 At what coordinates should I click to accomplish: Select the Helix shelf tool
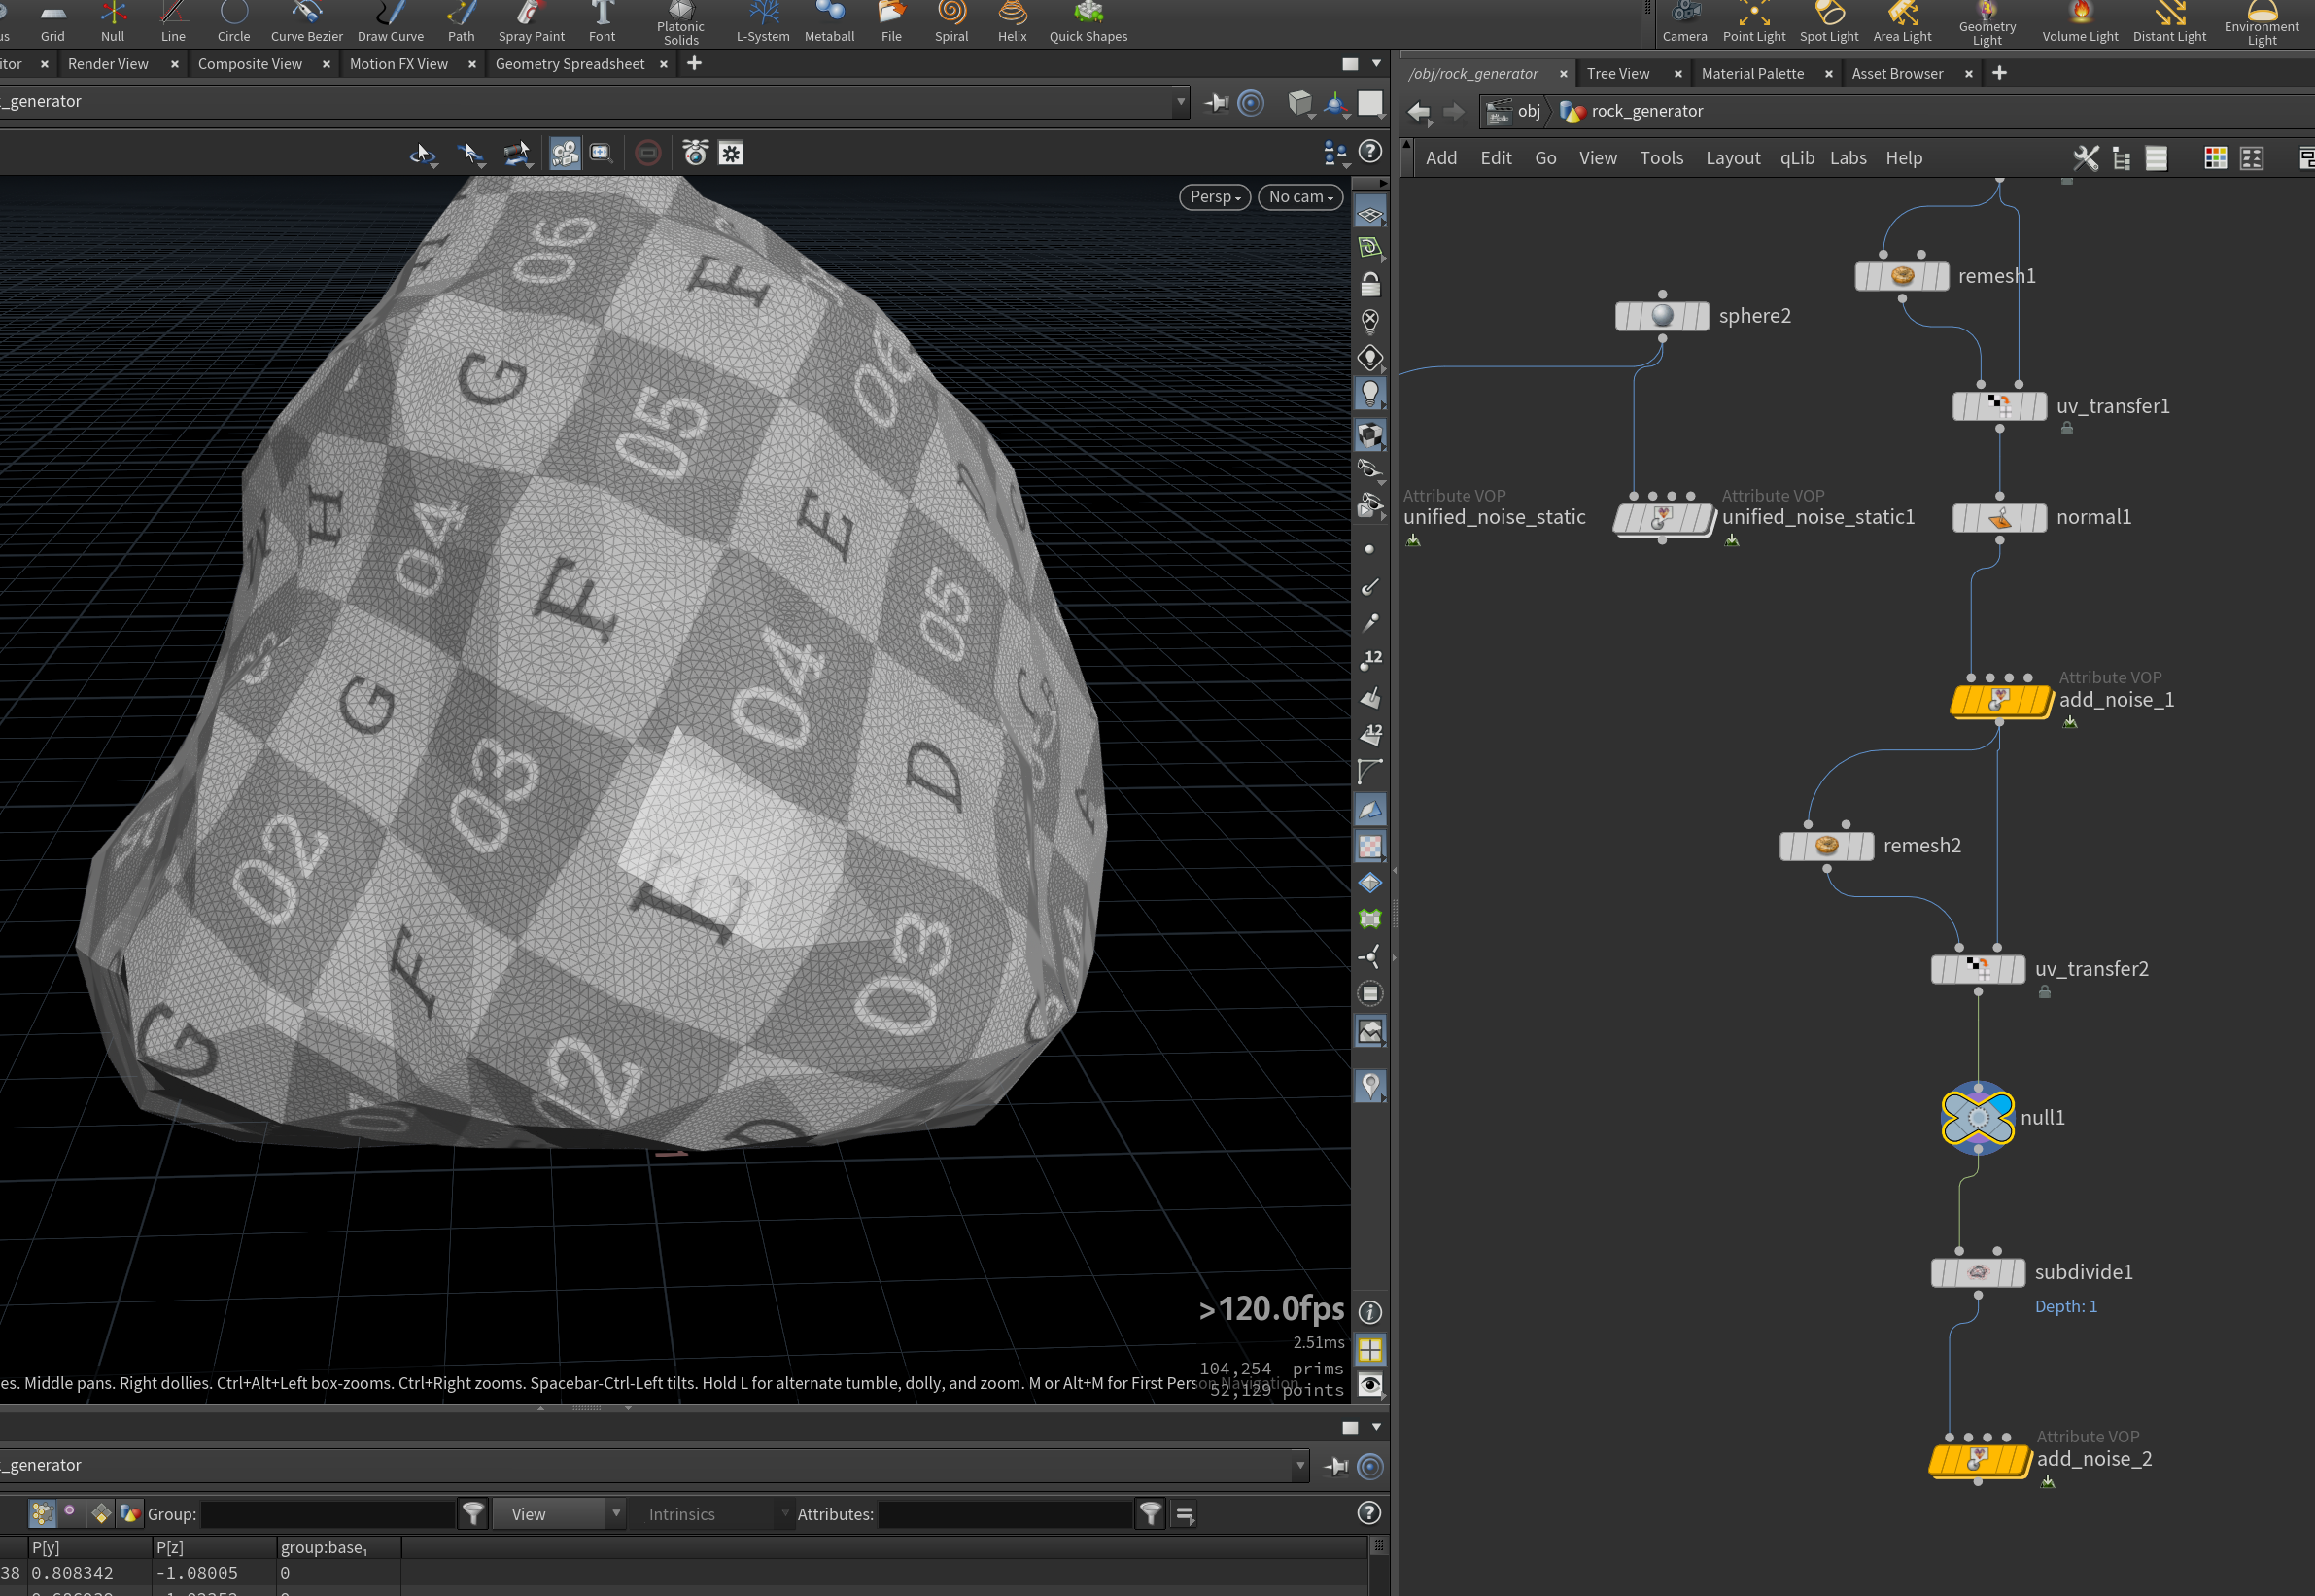click(x=1012, y=22)
